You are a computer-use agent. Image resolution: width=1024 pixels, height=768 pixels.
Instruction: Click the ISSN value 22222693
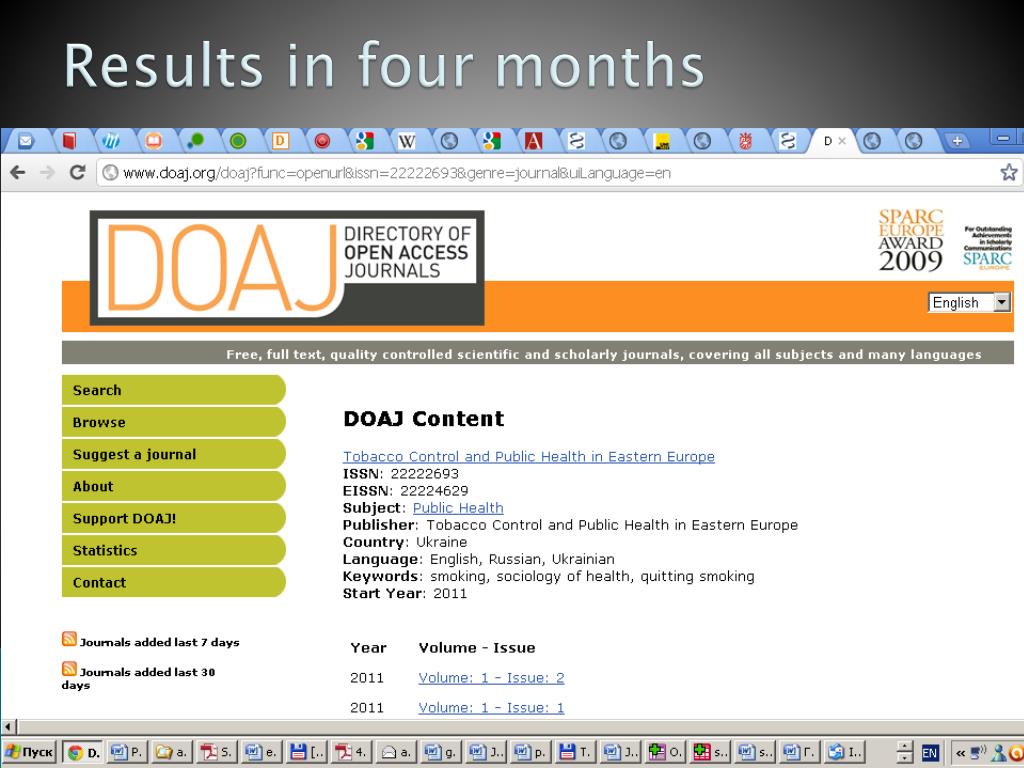(x=424, y=473)
